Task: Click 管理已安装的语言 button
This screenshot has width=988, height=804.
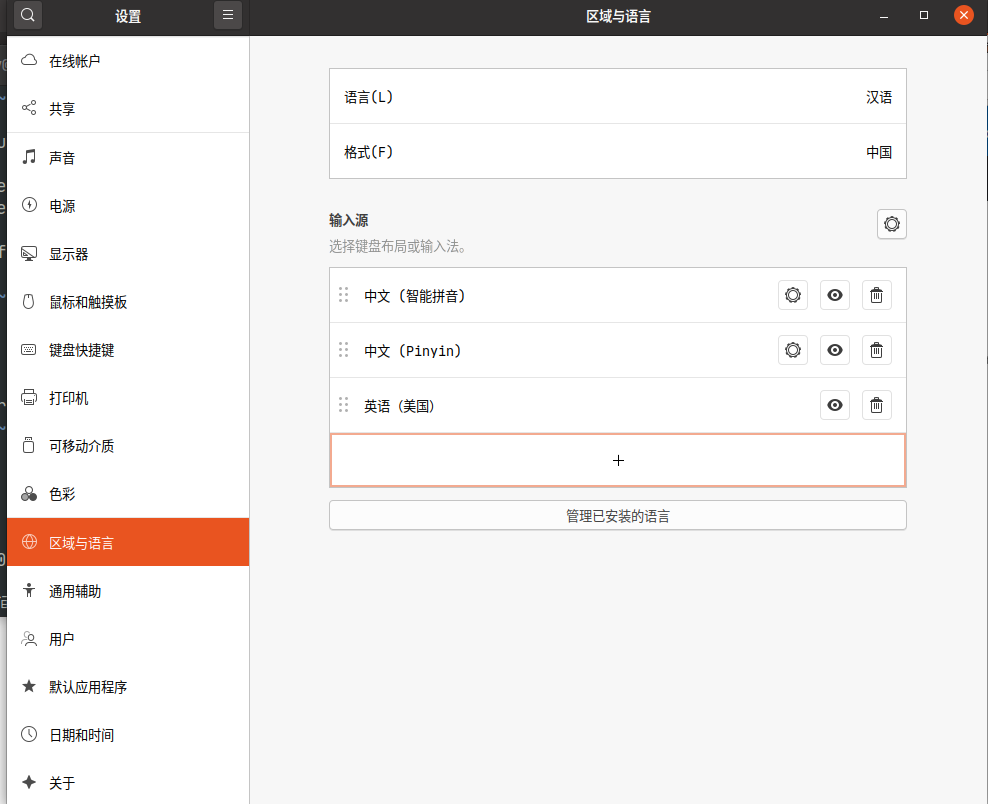Action: (x=618, y=515)
